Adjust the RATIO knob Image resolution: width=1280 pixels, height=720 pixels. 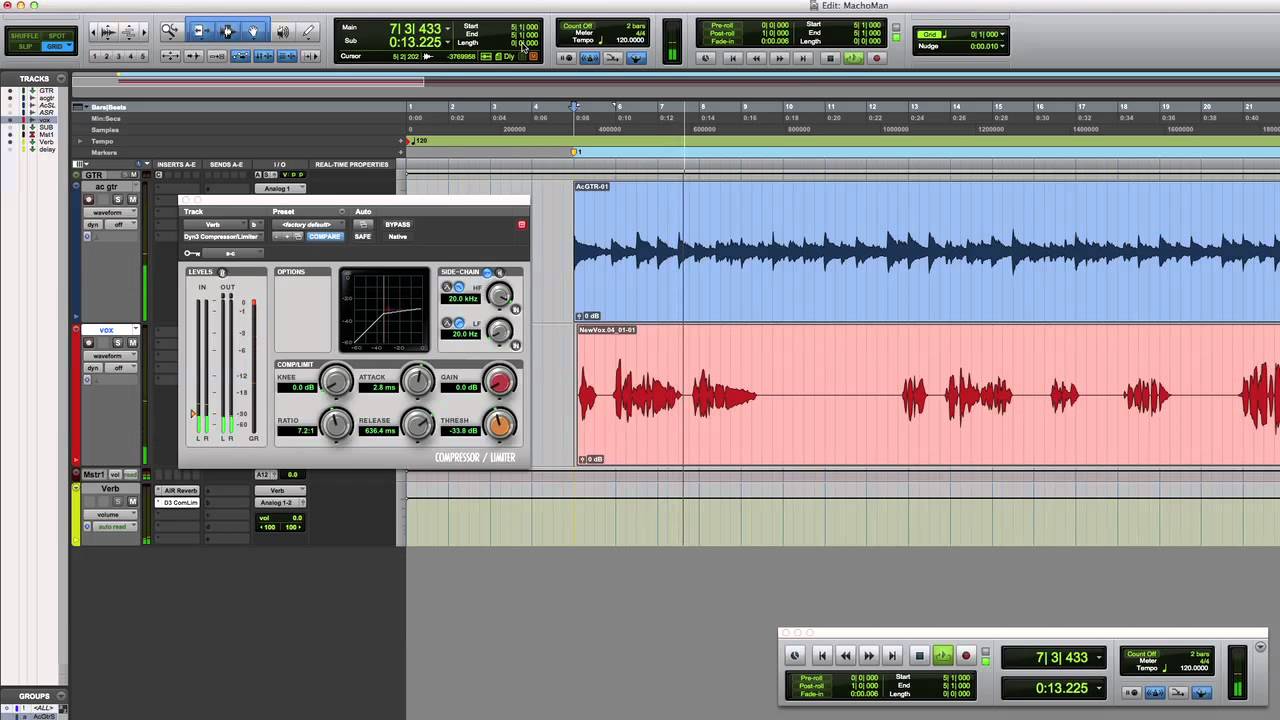337,424
